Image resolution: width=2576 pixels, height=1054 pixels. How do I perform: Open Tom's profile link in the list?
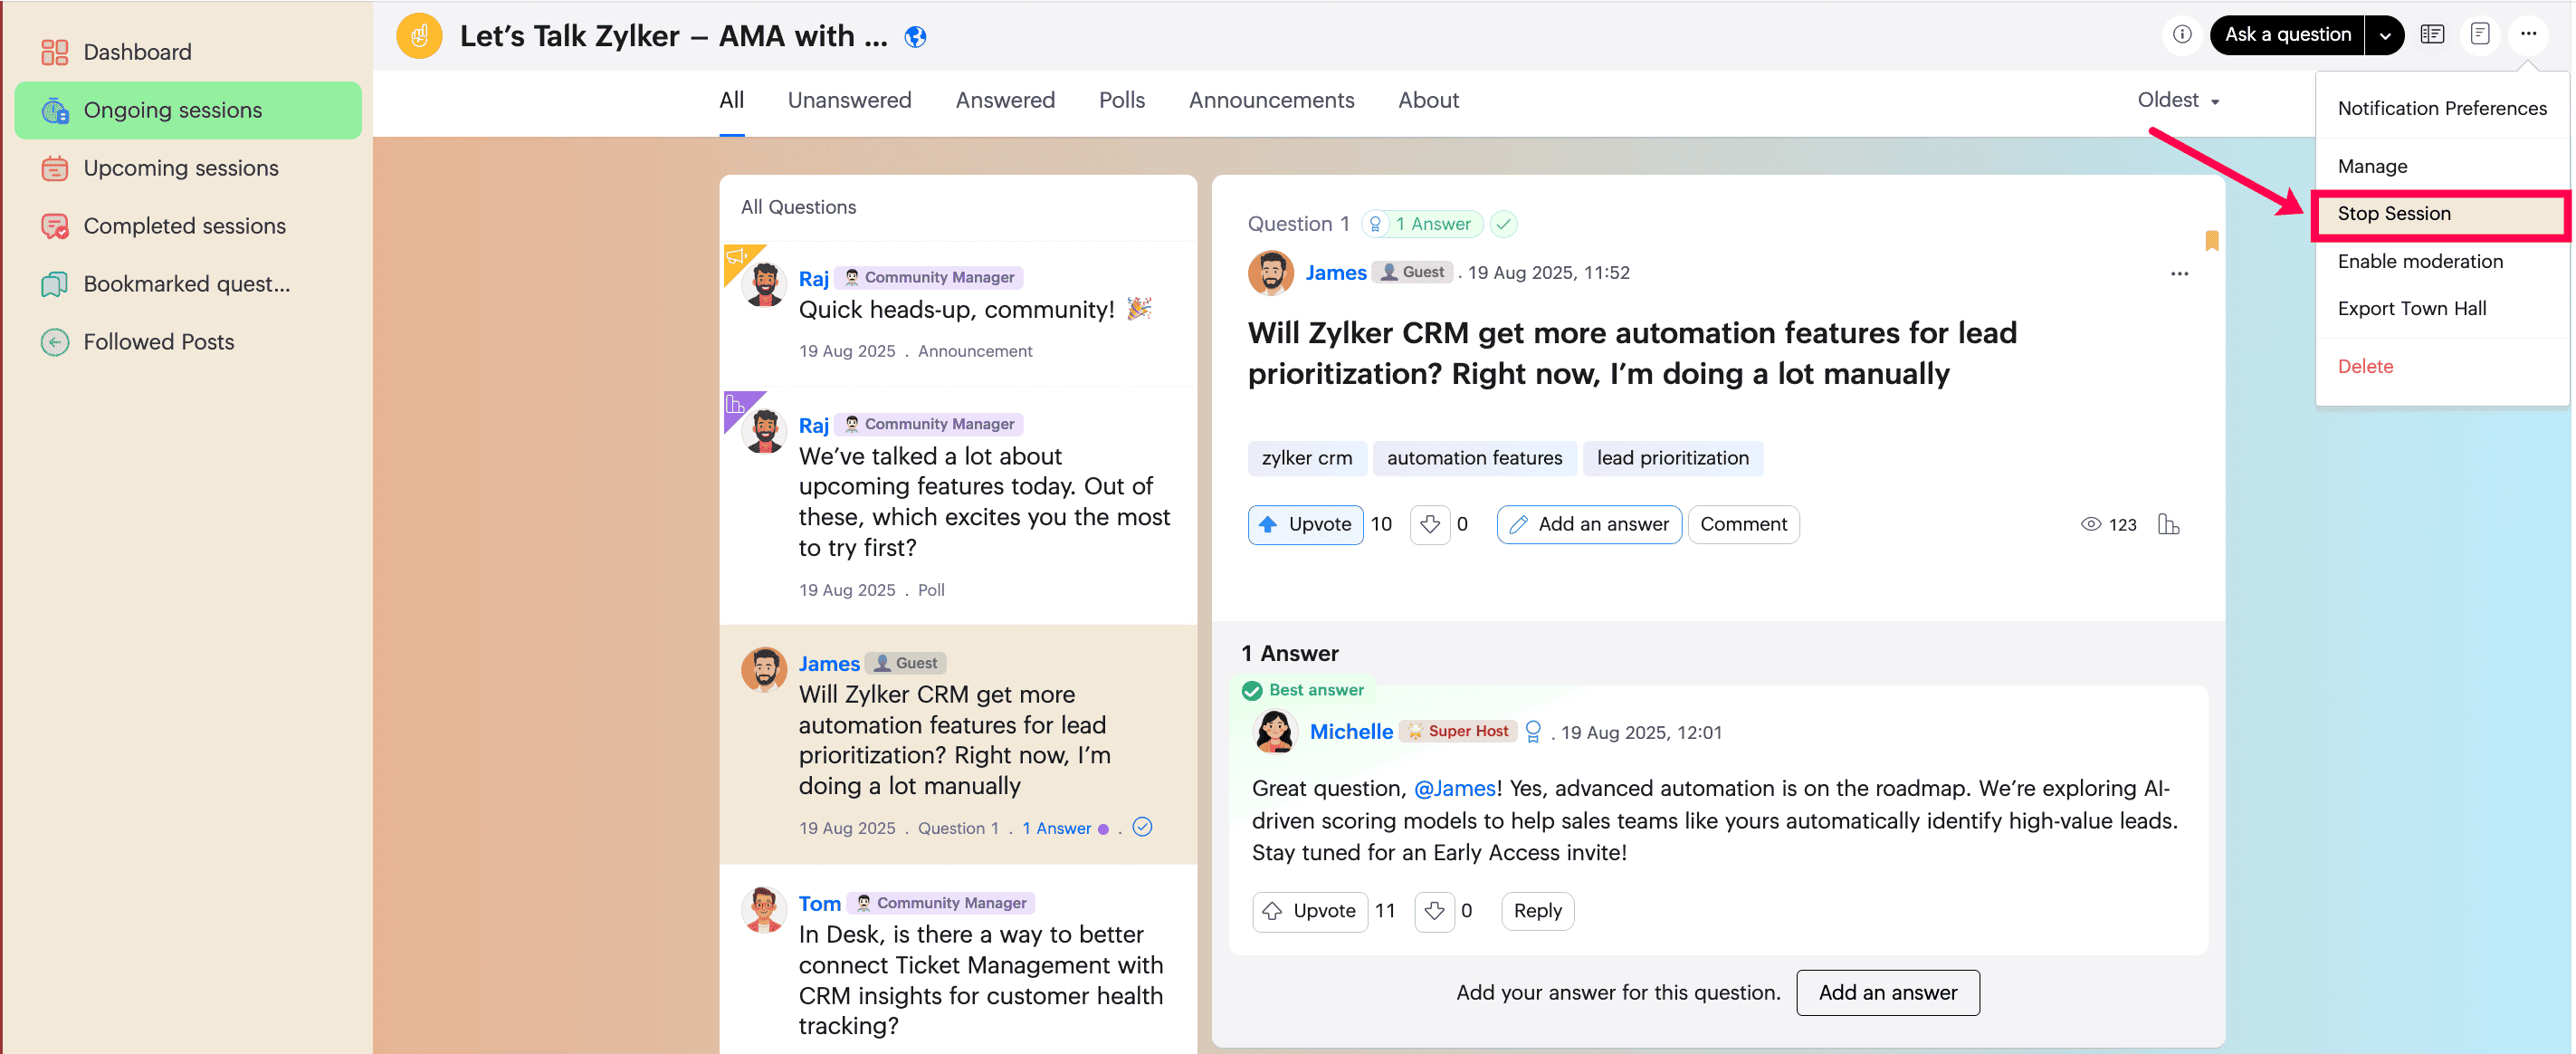click(x=819, y=903)
